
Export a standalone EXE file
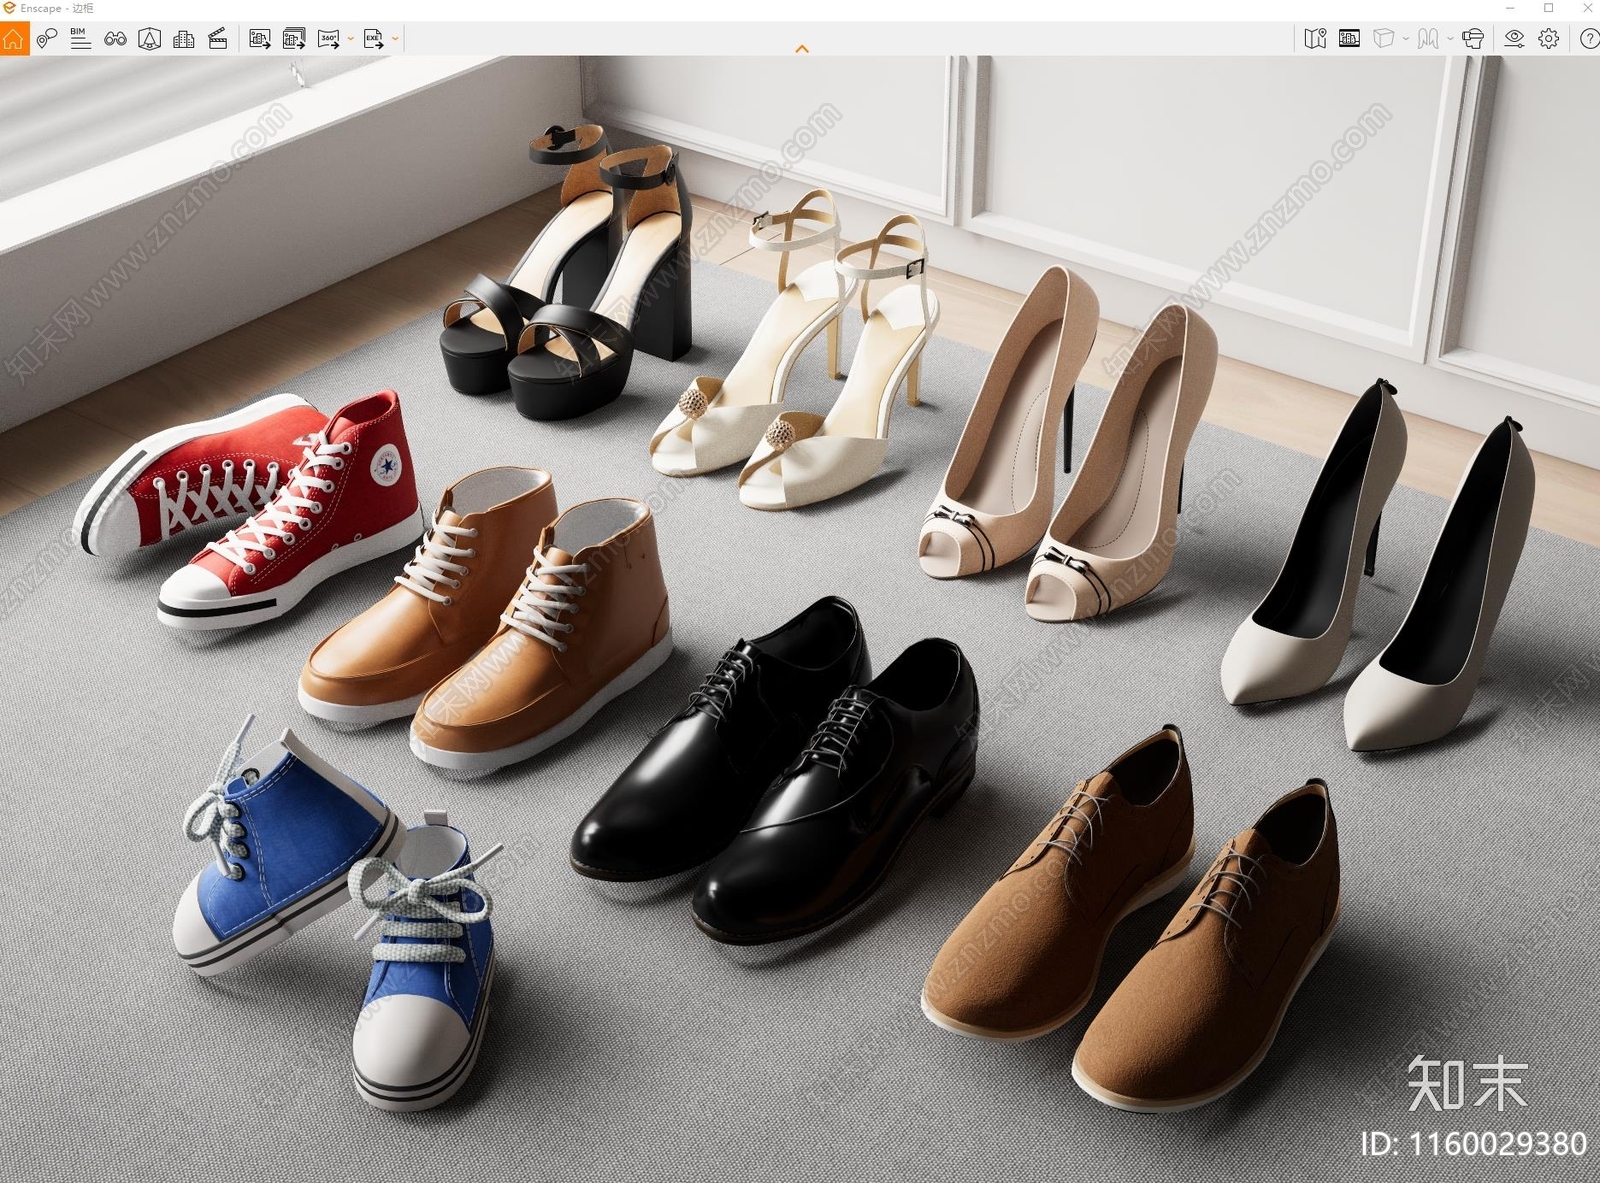click(373, 39)
